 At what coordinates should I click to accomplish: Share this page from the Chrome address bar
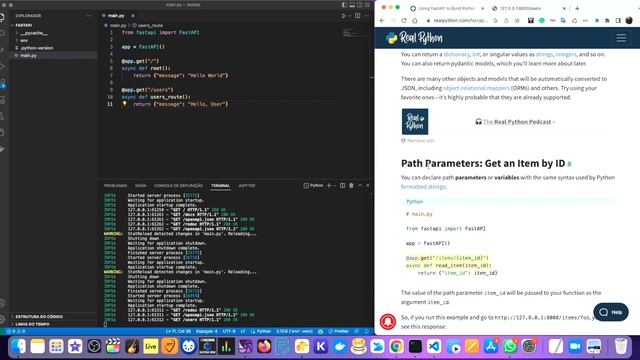(506, 20)
